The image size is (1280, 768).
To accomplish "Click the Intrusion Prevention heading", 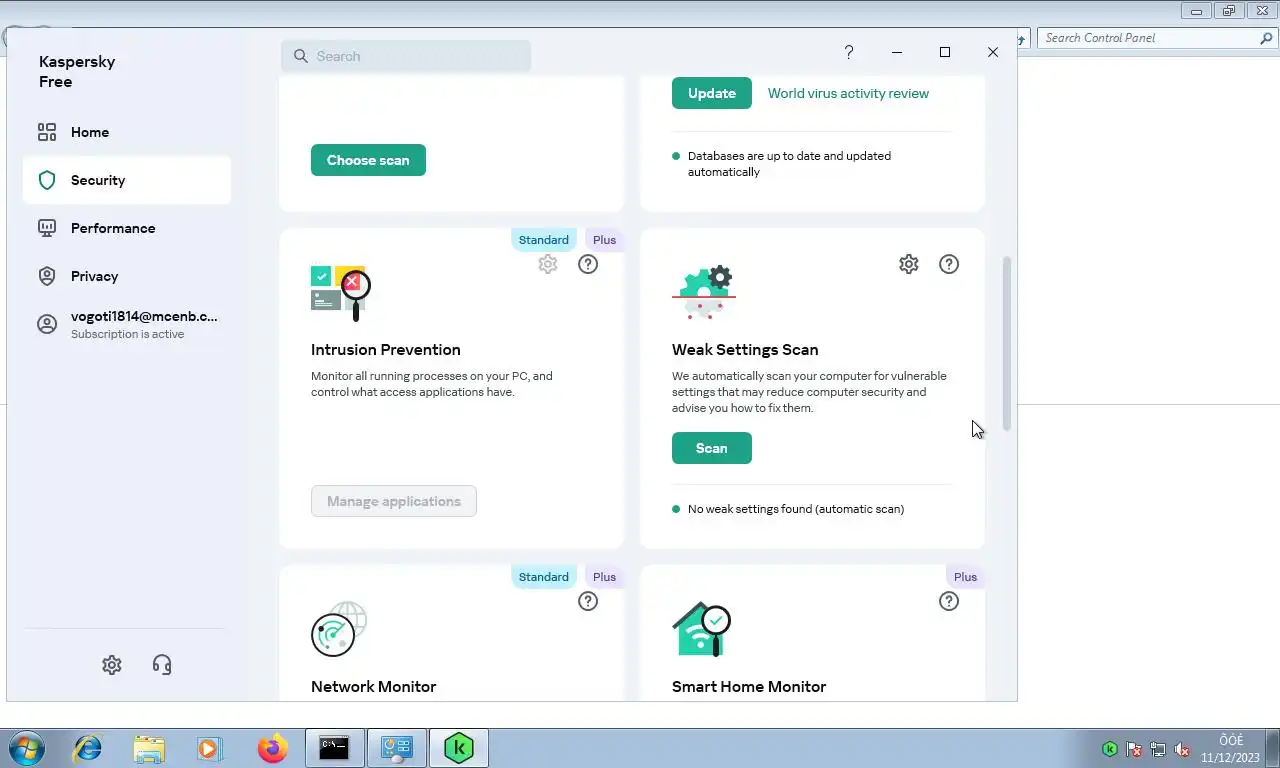I will pos(386,350).
